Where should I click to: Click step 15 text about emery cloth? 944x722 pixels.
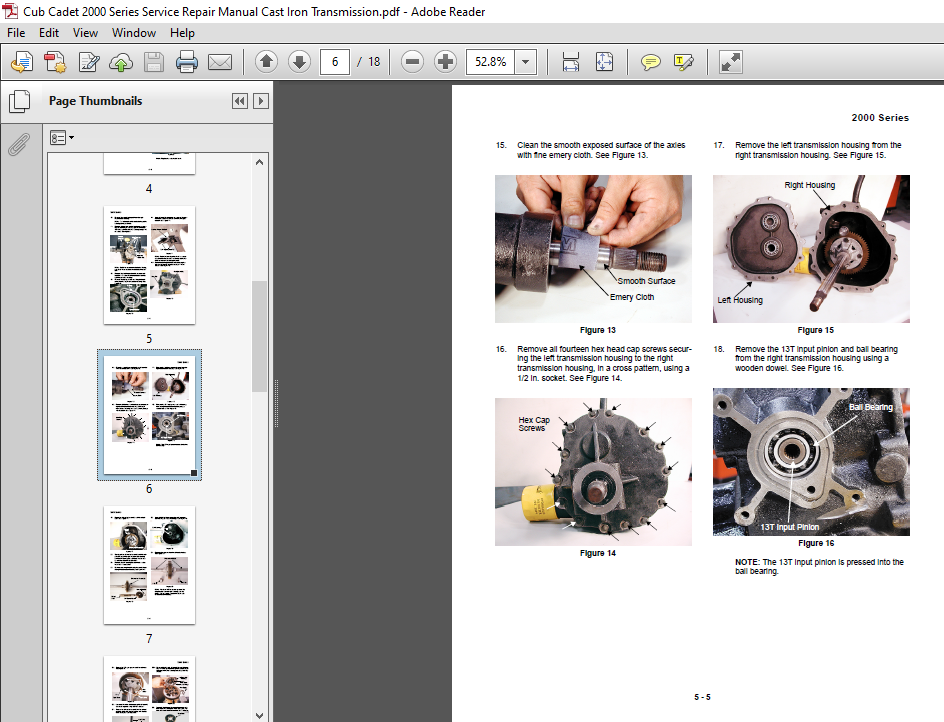[601, 150]
